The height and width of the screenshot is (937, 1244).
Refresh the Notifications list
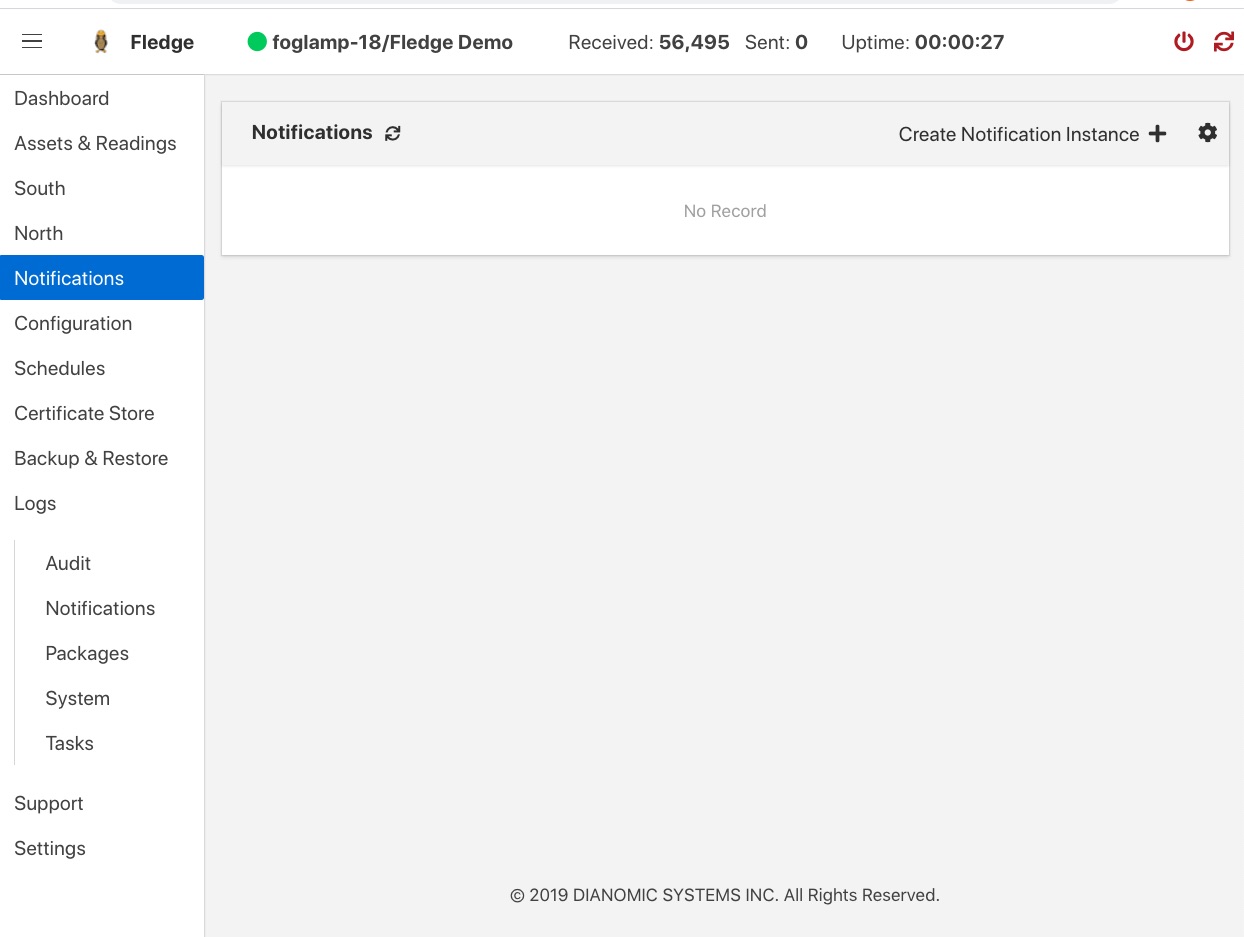[x=392, y=133]
